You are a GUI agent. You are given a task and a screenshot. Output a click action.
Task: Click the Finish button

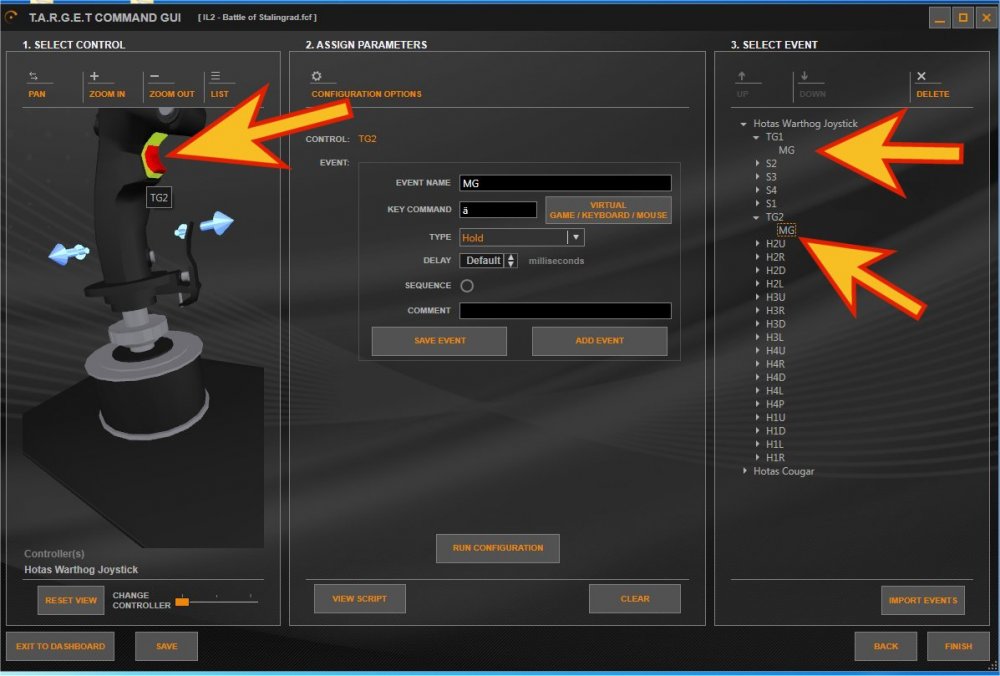click(x=959, y=647)
